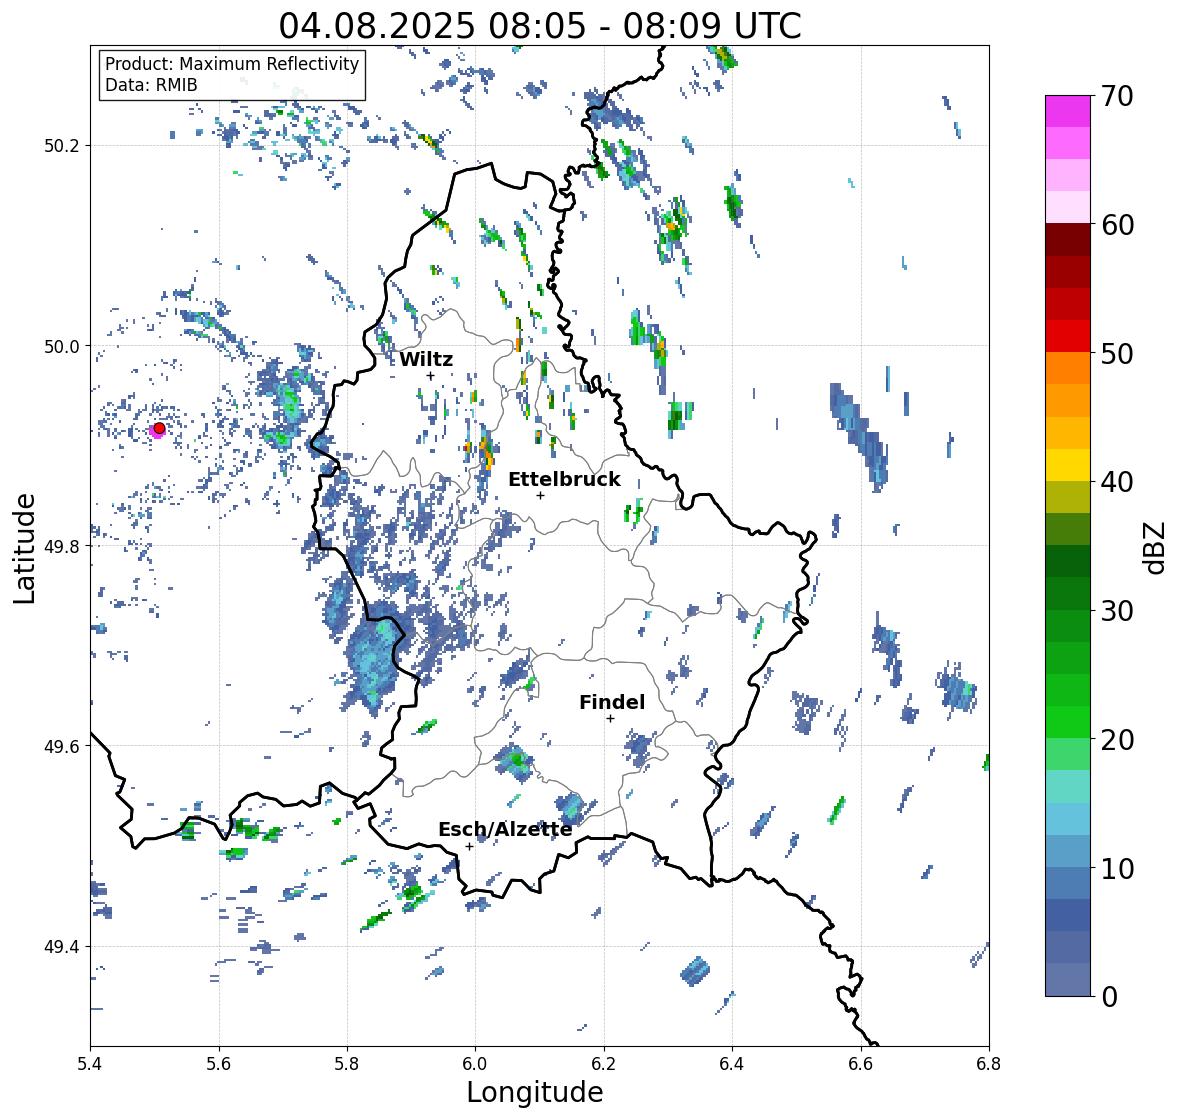Image resolution: width=1179 pixels, height=1117 pixels.
Task: Click the latitude tick label 49.6
Action: pos(62,746)
